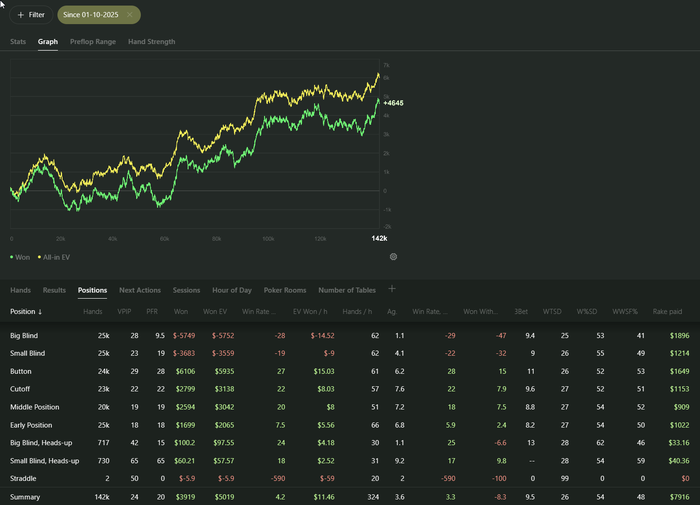Toggle the All-in EV line in legend
Viewport: 700px width, 505px height.
tap(54, 257)
